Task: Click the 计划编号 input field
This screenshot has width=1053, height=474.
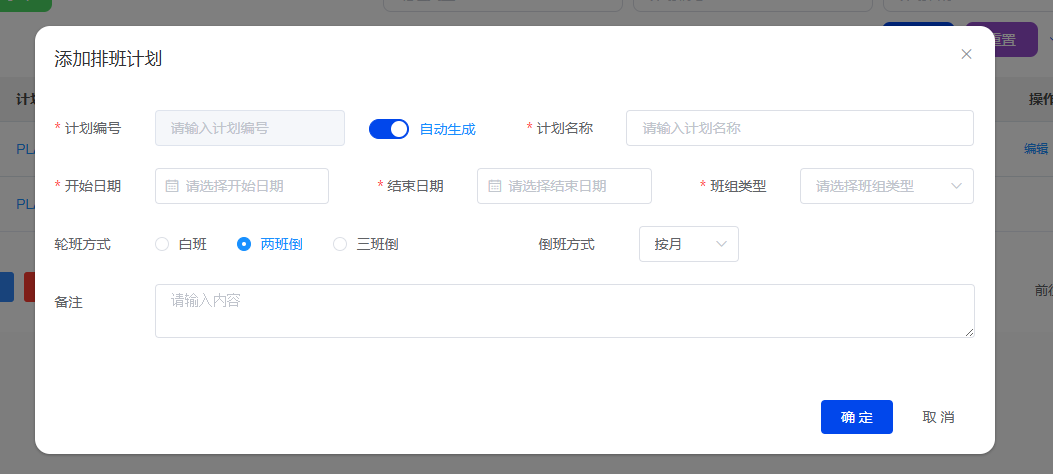Action: [250, 128]
